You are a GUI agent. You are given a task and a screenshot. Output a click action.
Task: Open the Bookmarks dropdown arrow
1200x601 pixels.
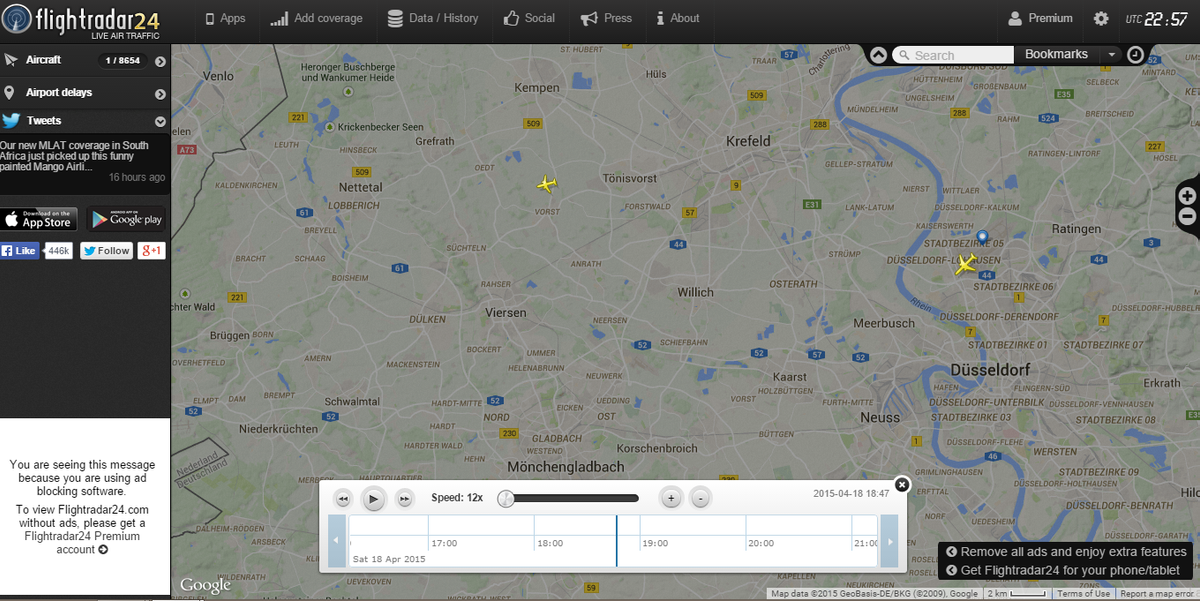coord(1110,55)
